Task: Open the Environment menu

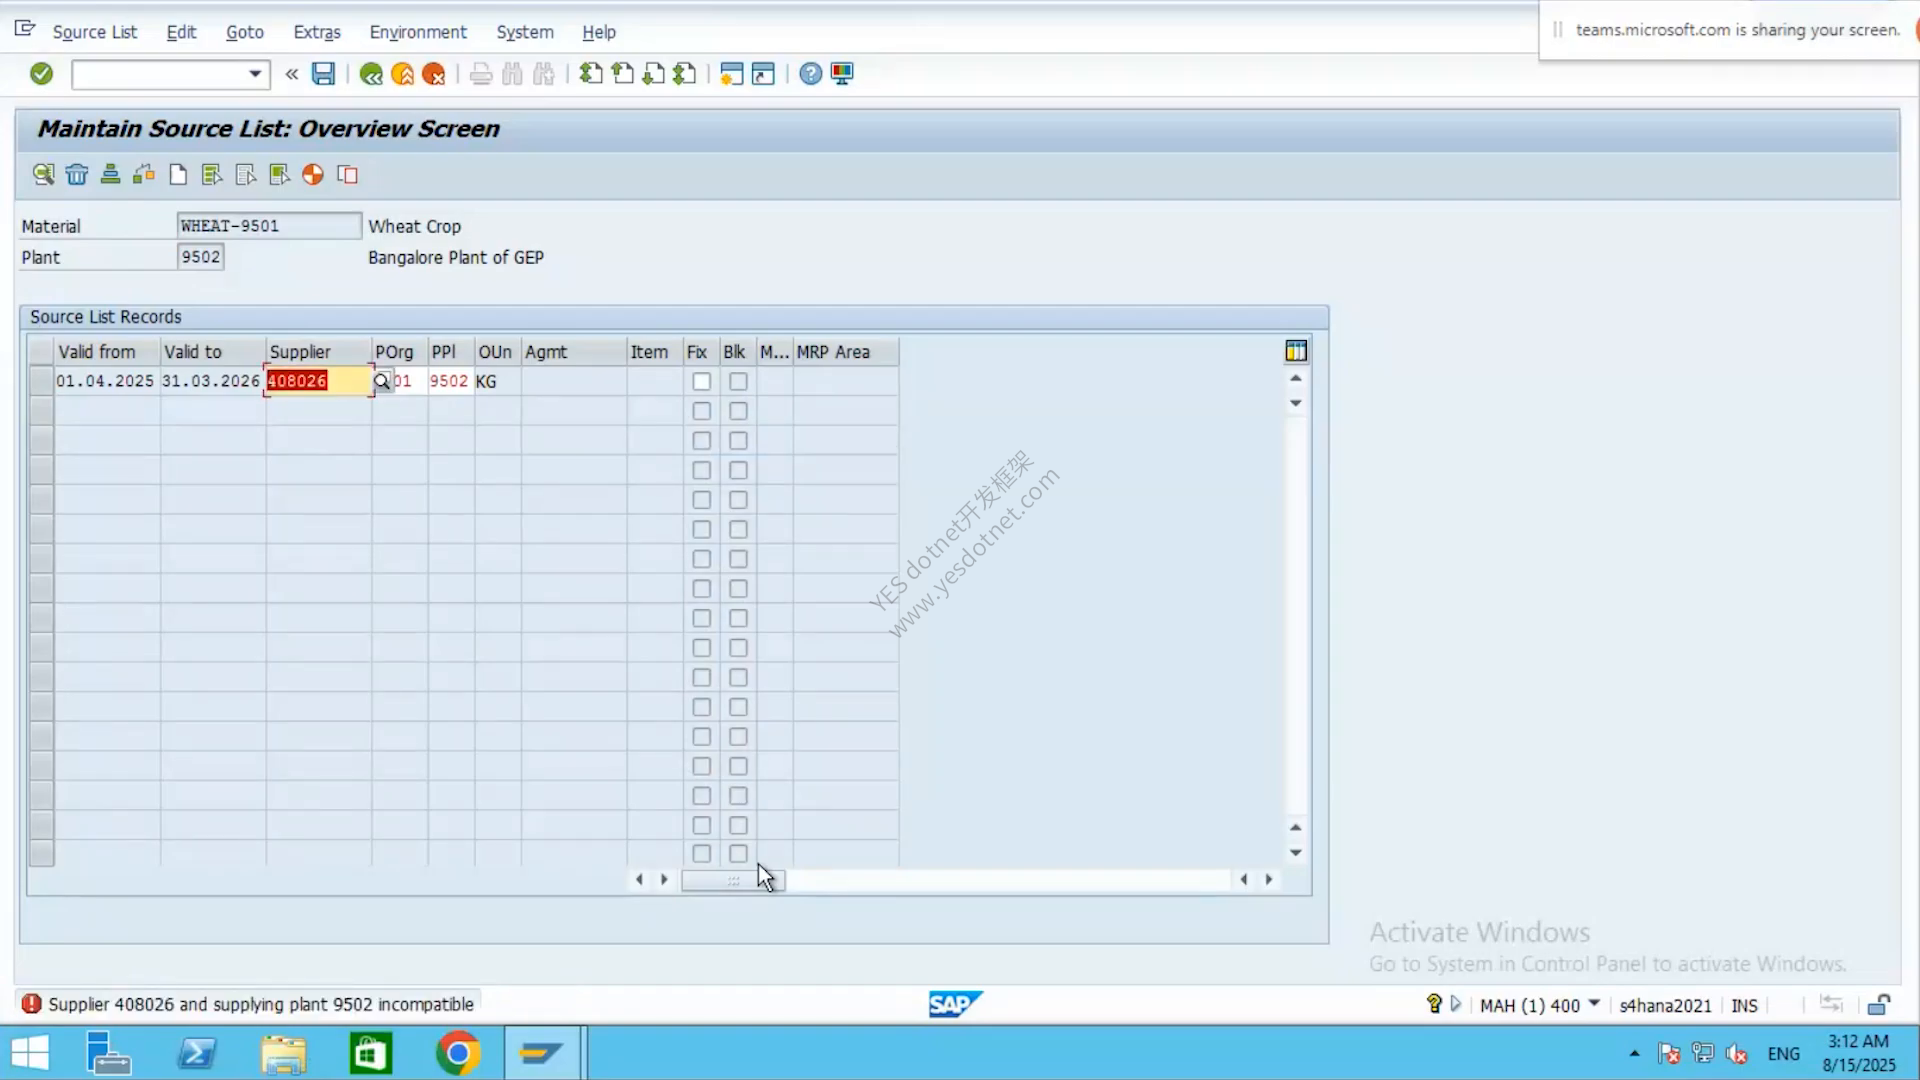Action: (418, 32)
